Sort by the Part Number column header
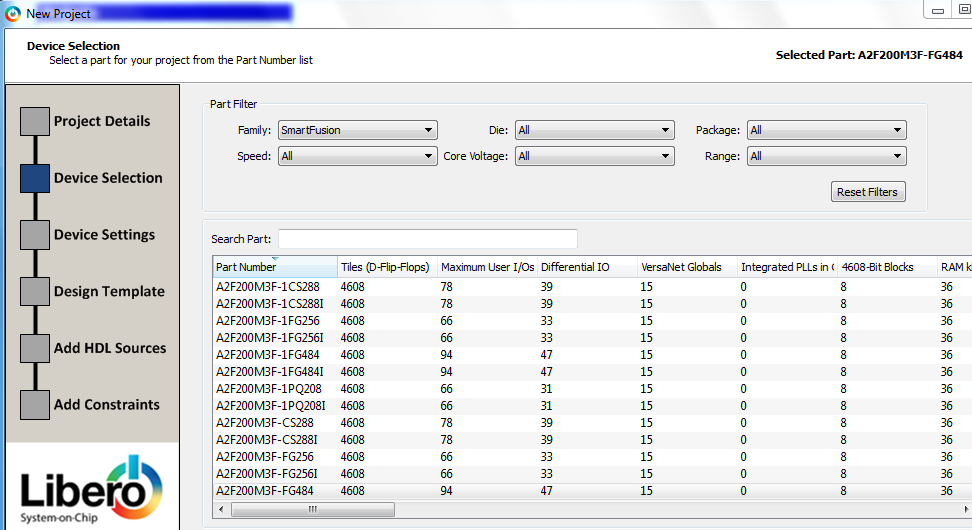 tap(274, 267)
